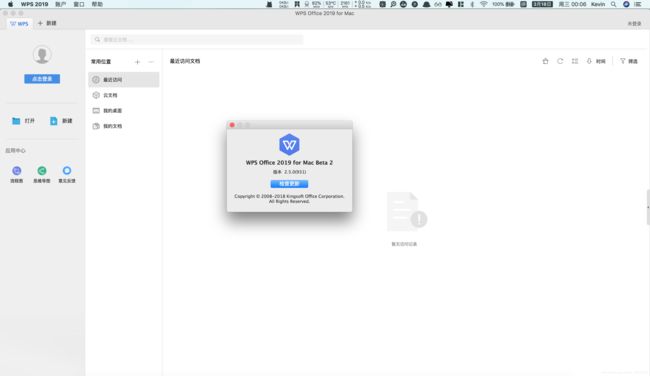Click the blue document New (新建) icon
The image size is (650, 376).
coord(53,121)
